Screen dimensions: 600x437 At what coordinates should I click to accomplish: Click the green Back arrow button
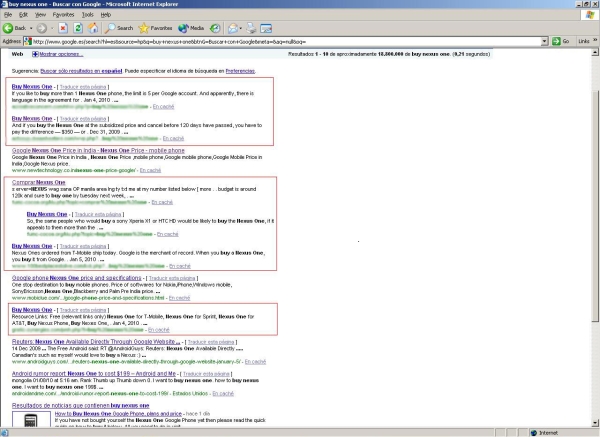click(14, 28)
